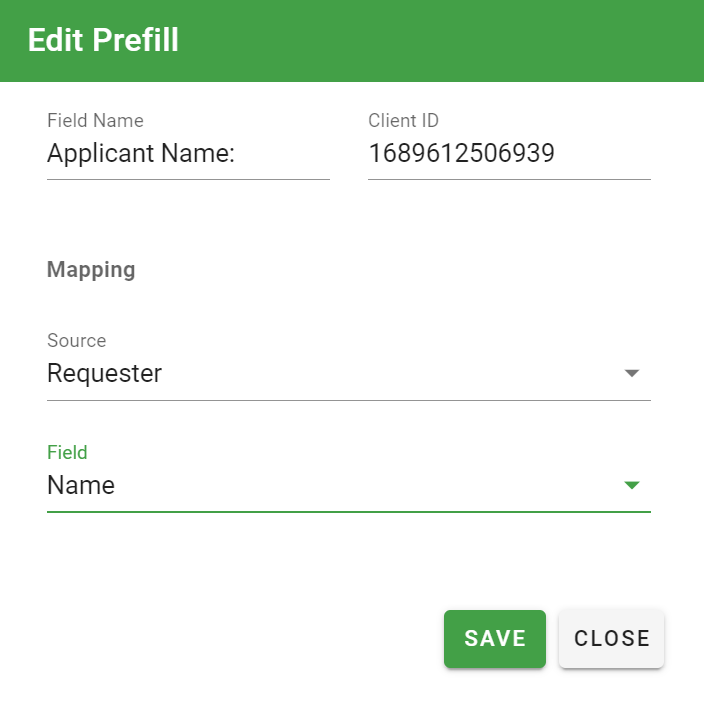This screenshot has height=707, width=704.
Task: Click the "Field Name" label
Action: pyautogui.click(x=95, y=121)
